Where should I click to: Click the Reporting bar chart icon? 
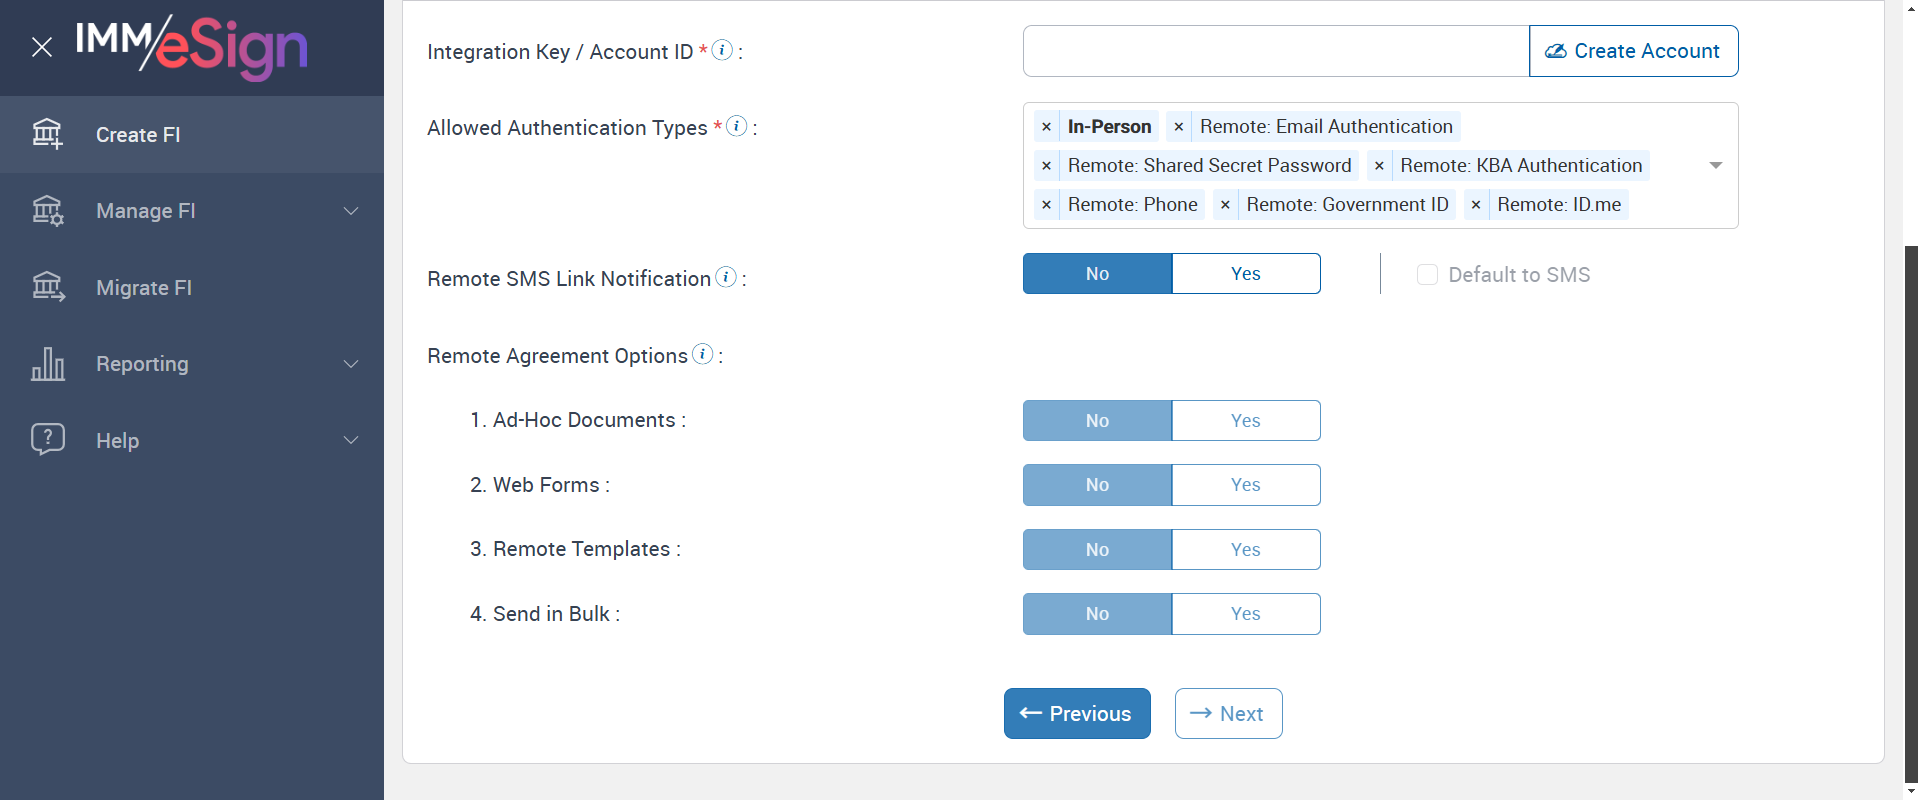click(x=47, y=364)
